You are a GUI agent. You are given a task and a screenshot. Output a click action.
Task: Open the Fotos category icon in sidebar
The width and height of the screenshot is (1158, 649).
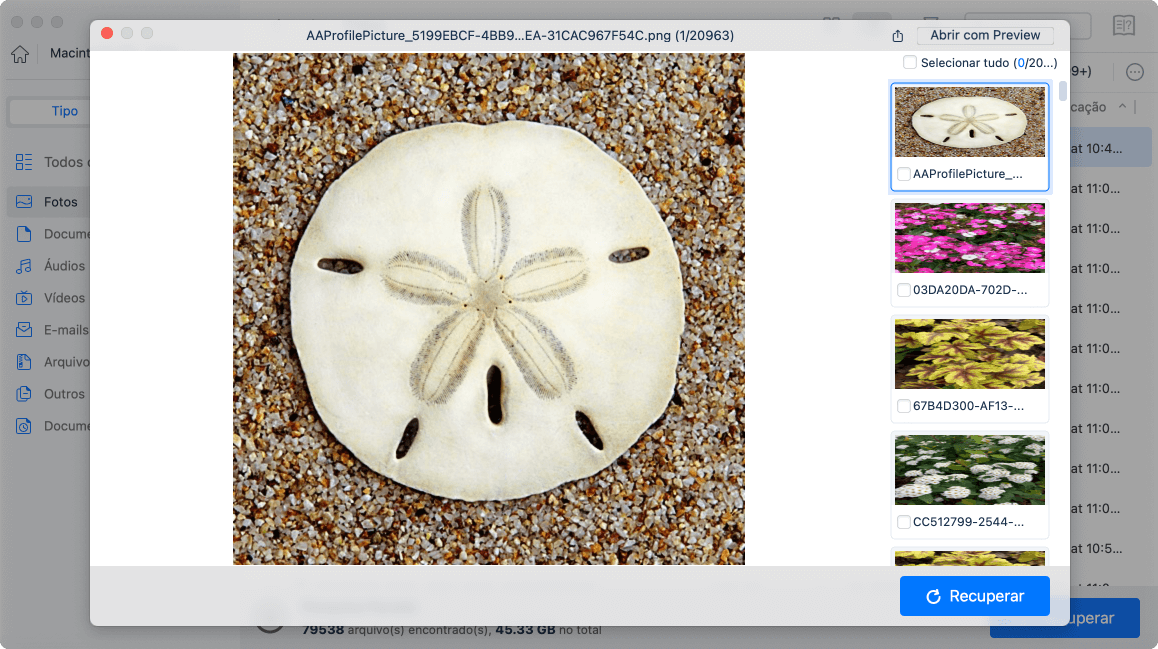pos(24,202)
